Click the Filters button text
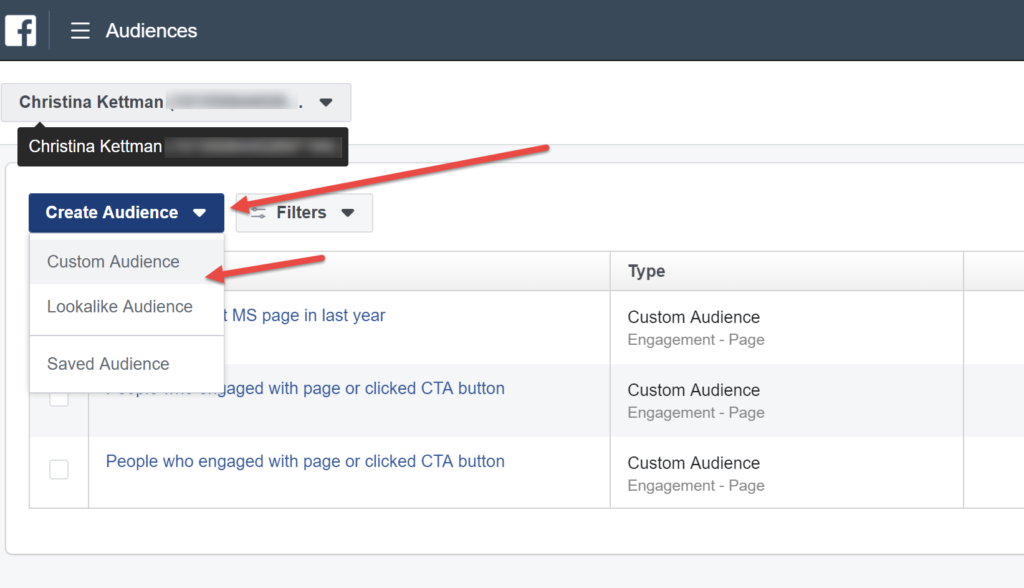 pyautogui.click(x=301, y=213)
